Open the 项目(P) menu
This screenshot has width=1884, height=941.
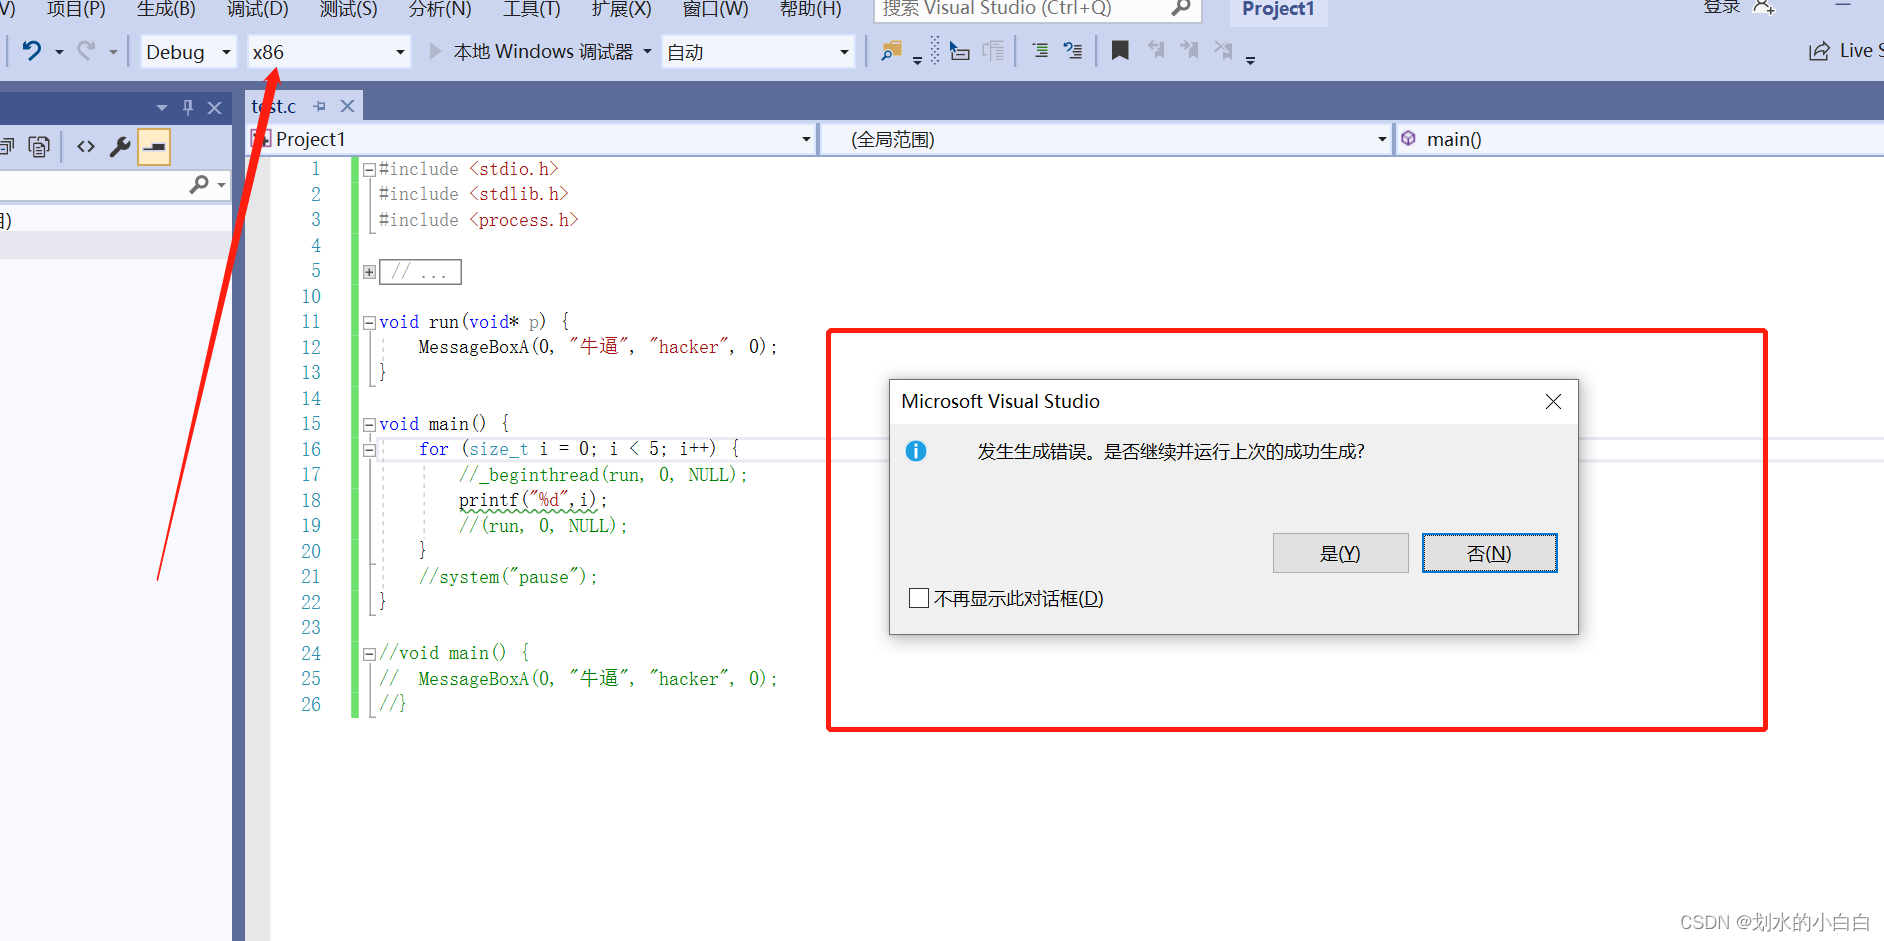(x=76, y=8)
